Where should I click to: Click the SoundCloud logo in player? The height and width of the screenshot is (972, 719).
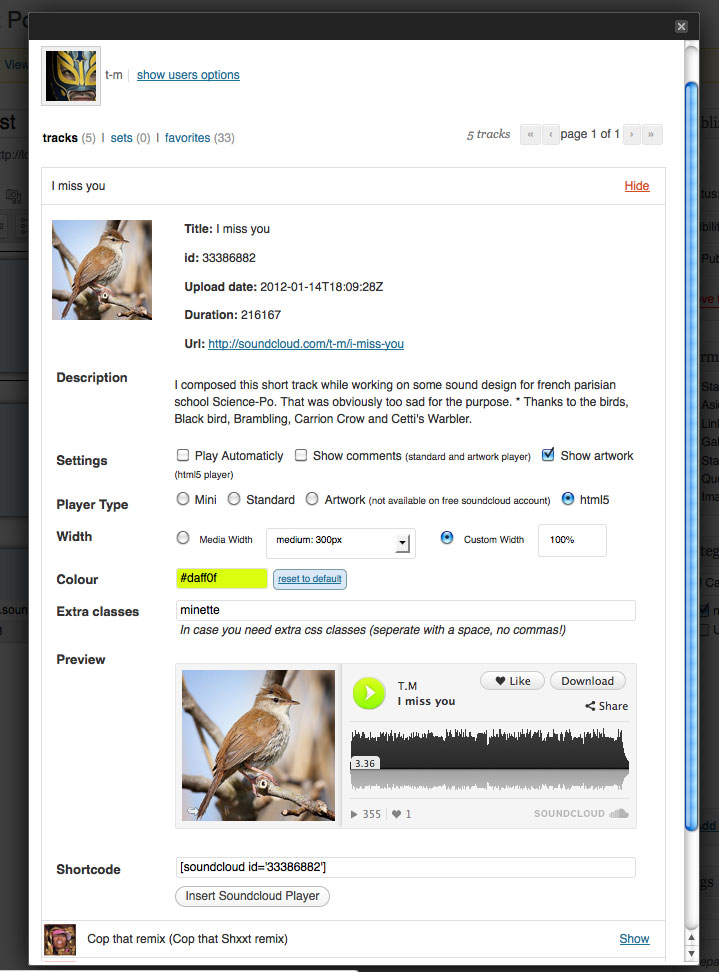tap(581, 813)
